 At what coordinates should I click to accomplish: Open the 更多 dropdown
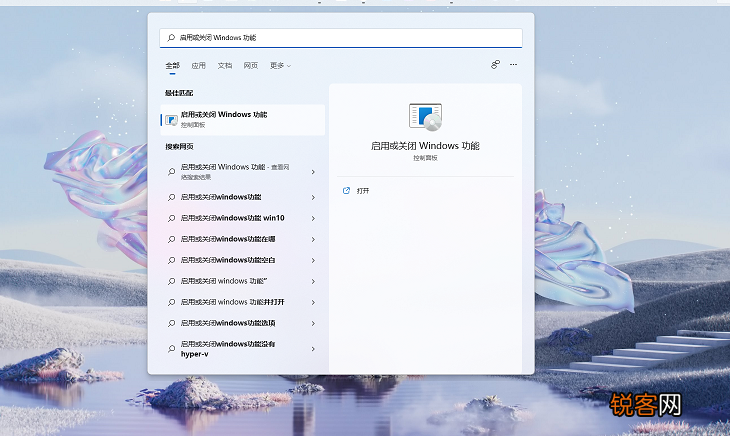[x=280, y=66]
